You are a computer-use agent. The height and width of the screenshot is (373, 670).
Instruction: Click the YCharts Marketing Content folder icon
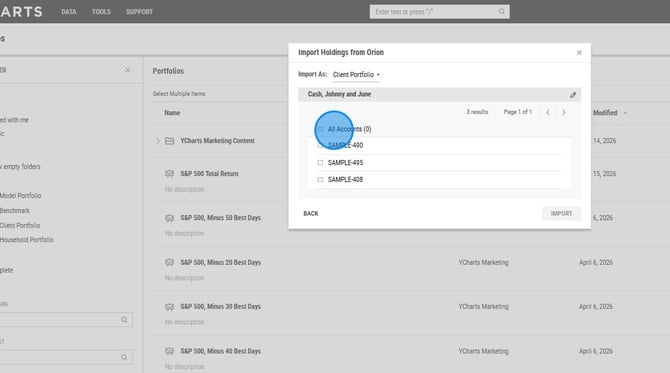(170, 141)
